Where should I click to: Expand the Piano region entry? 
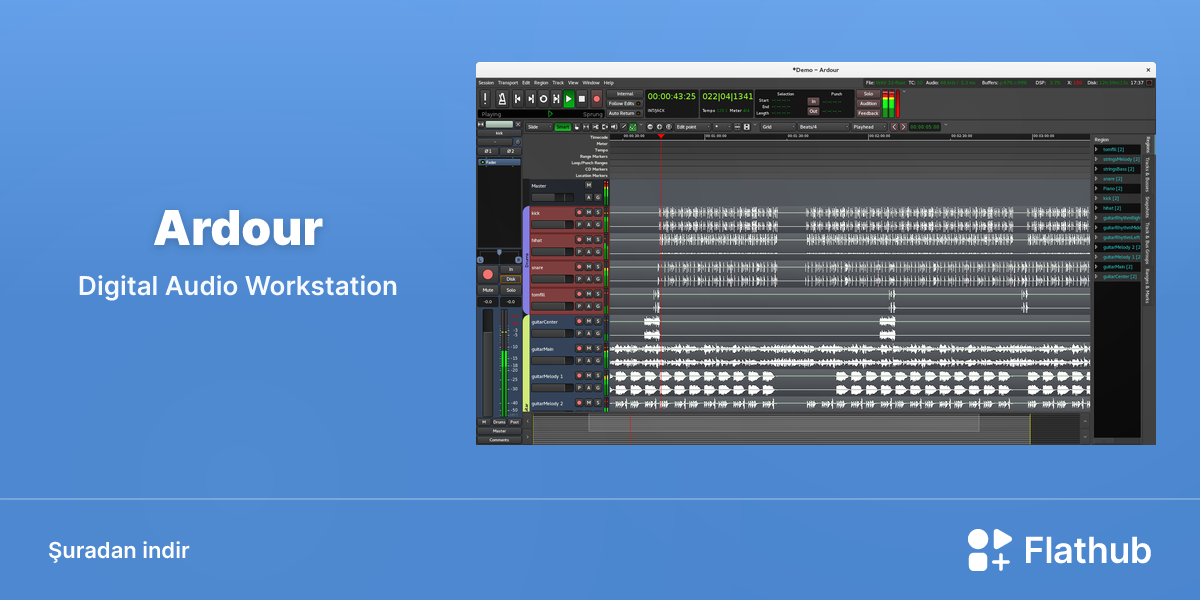(1097, 188)
